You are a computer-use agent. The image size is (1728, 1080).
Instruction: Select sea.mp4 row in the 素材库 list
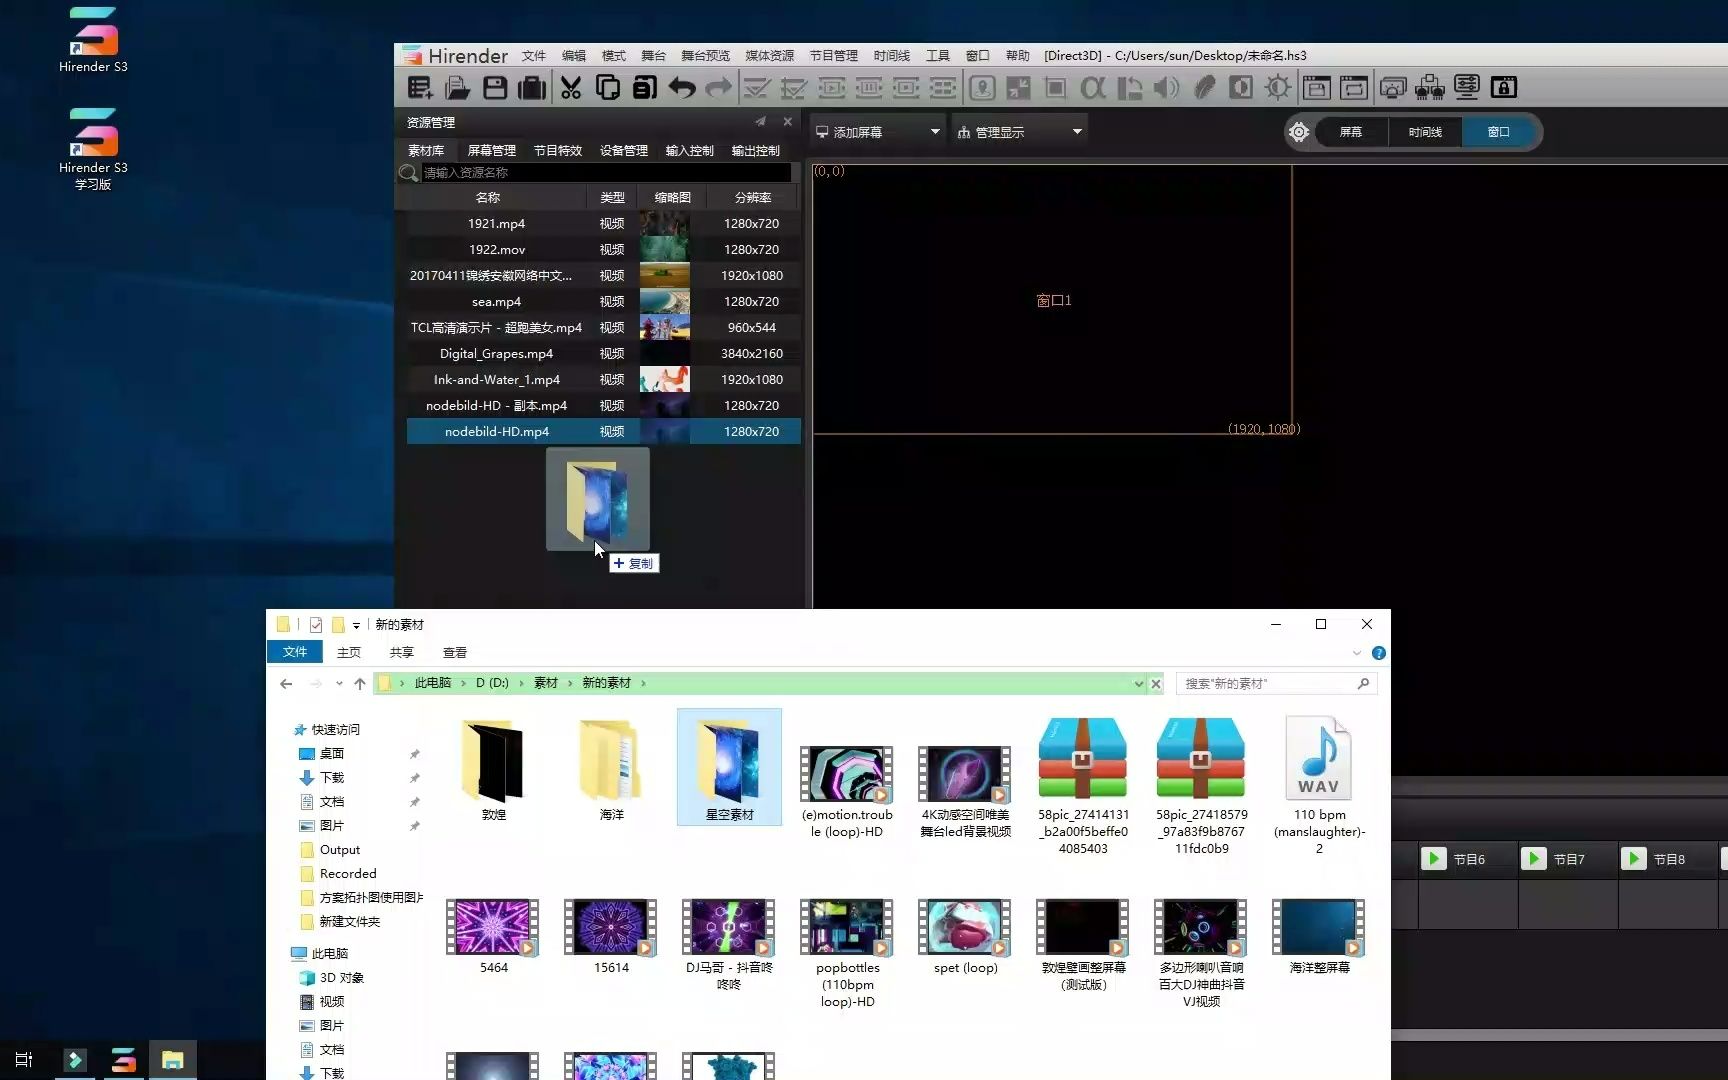pyautogui.click(x=603, y=302)
